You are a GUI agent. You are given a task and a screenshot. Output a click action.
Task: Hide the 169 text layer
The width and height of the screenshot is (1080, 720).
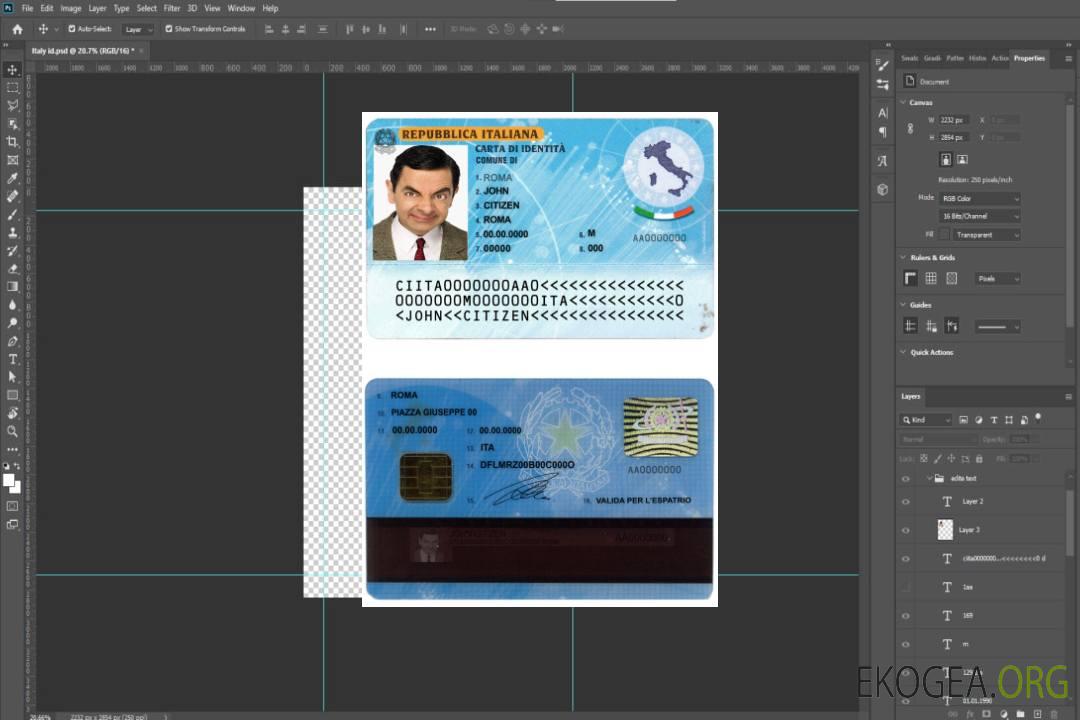pyautogui.click(x=906, y=616)
